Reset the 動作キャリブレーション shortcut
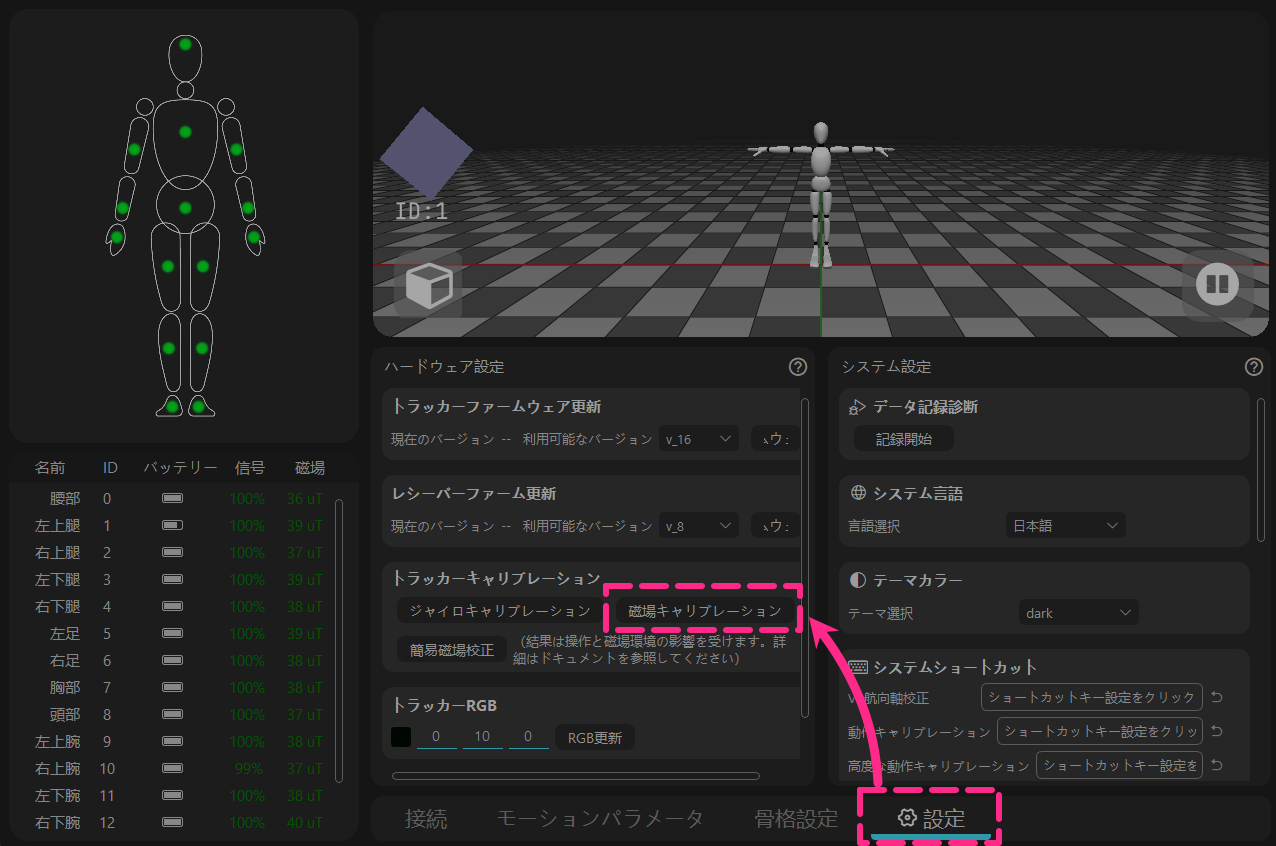The width and height of the screenshot is (1276, 846). coord(1217,731)
